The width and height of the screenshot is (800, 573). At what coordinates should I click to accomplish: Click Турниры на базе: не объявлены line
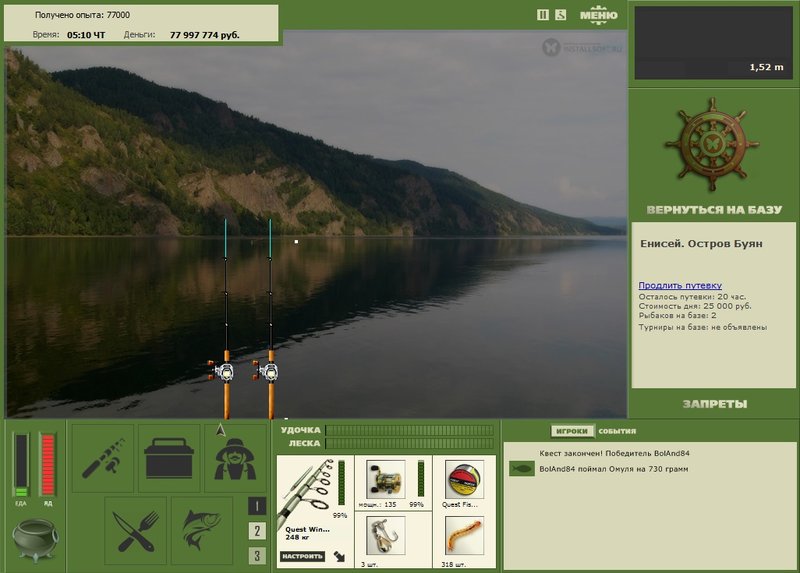(703, 327)
